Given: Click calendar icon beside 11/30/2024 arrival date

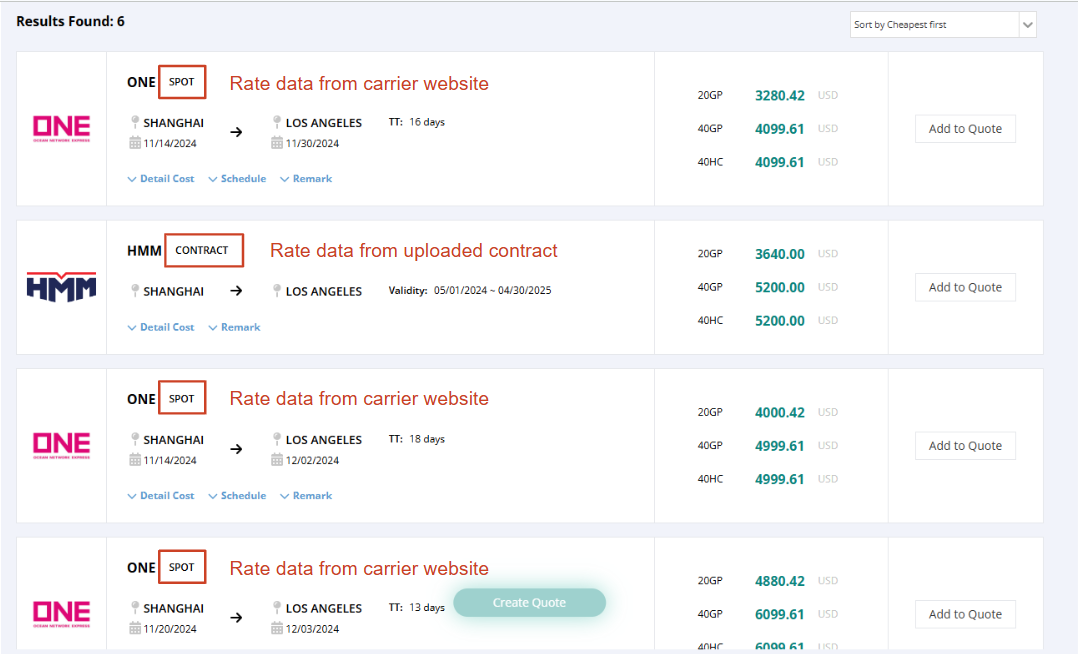Looking at the screenshot, I should (277, 143).
